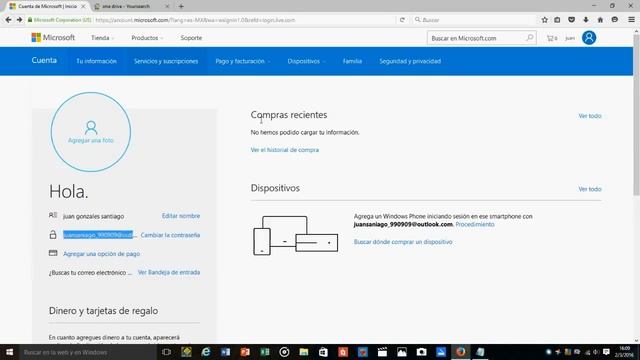
Task: Open the clapperboard video app on taskbar
Action: click(x=382, y=352)
